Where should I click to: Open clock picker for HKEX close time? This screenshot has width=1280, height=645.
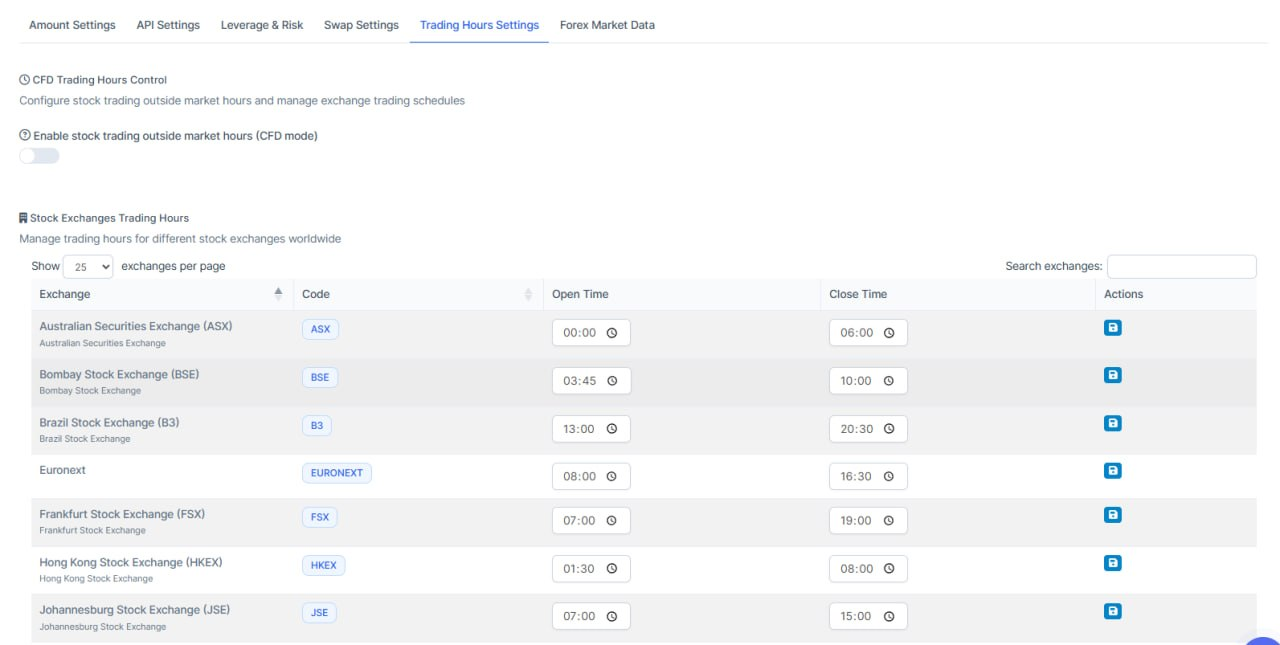click(x=888, y=569)
